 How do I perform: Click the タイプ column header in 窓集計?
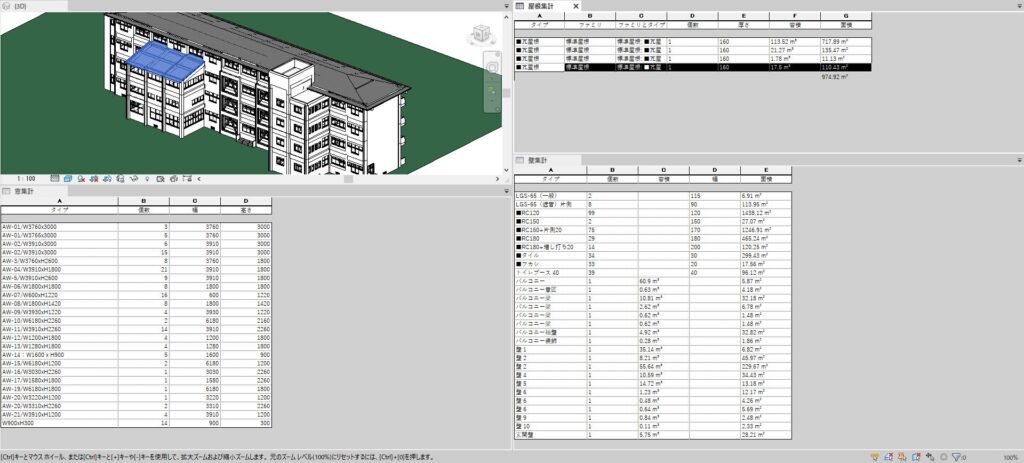tap(59, 211)
